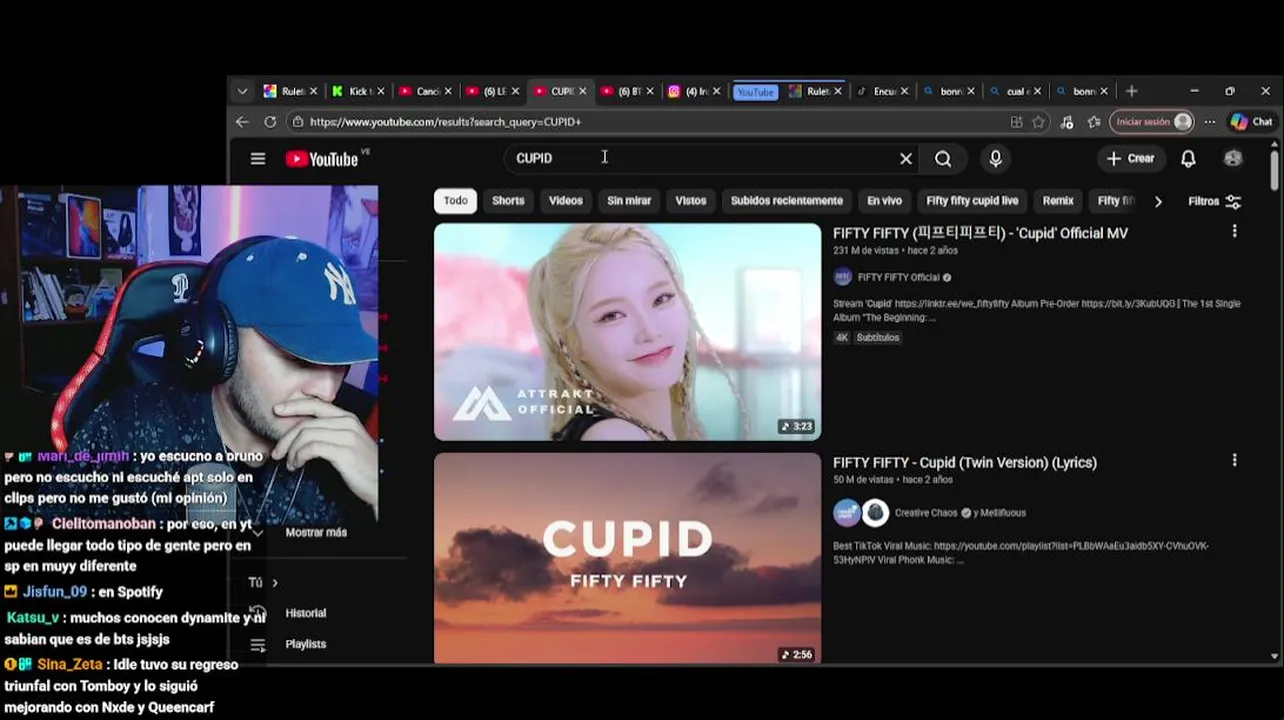Click chat username Sina_Zeta
This screenshot has width=1284, height=720.
tap(70, 664)
